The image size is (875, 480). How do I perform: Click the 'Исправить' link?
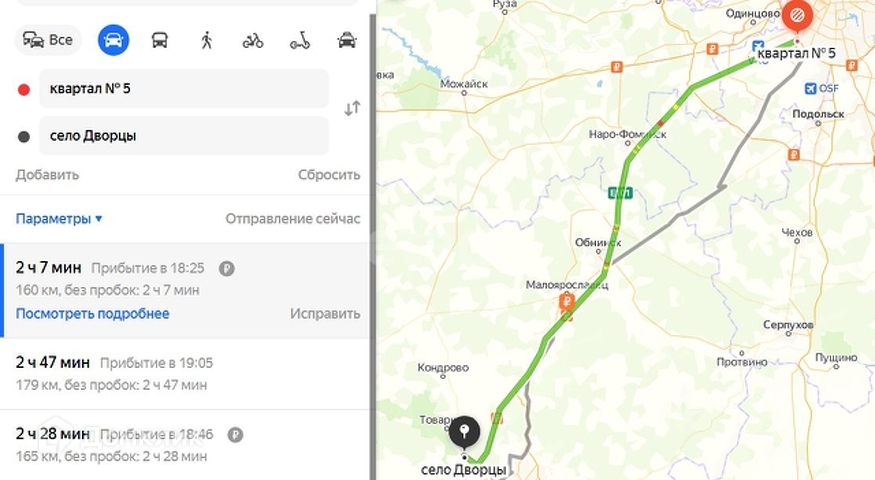click(325, 314)
